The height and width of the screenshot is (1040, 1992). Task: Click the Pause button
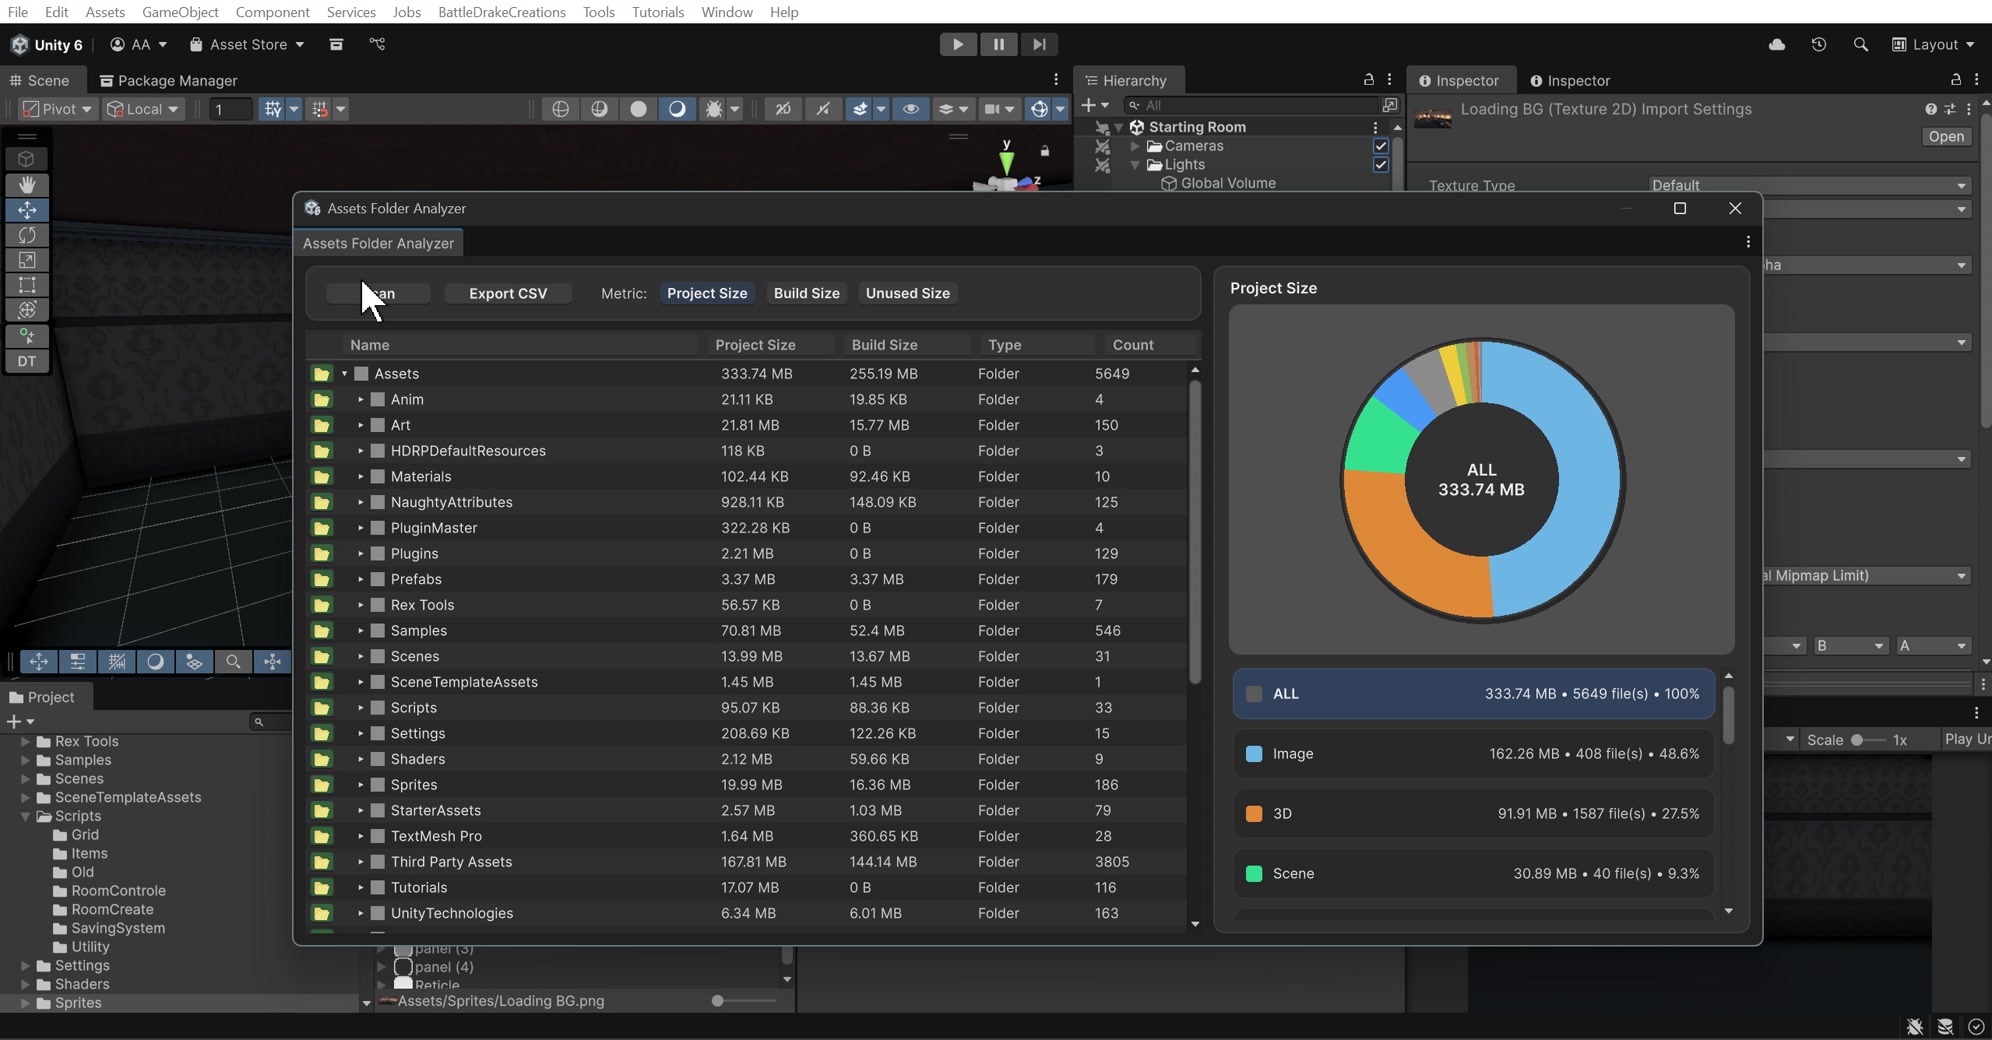[x=998, y=44]
